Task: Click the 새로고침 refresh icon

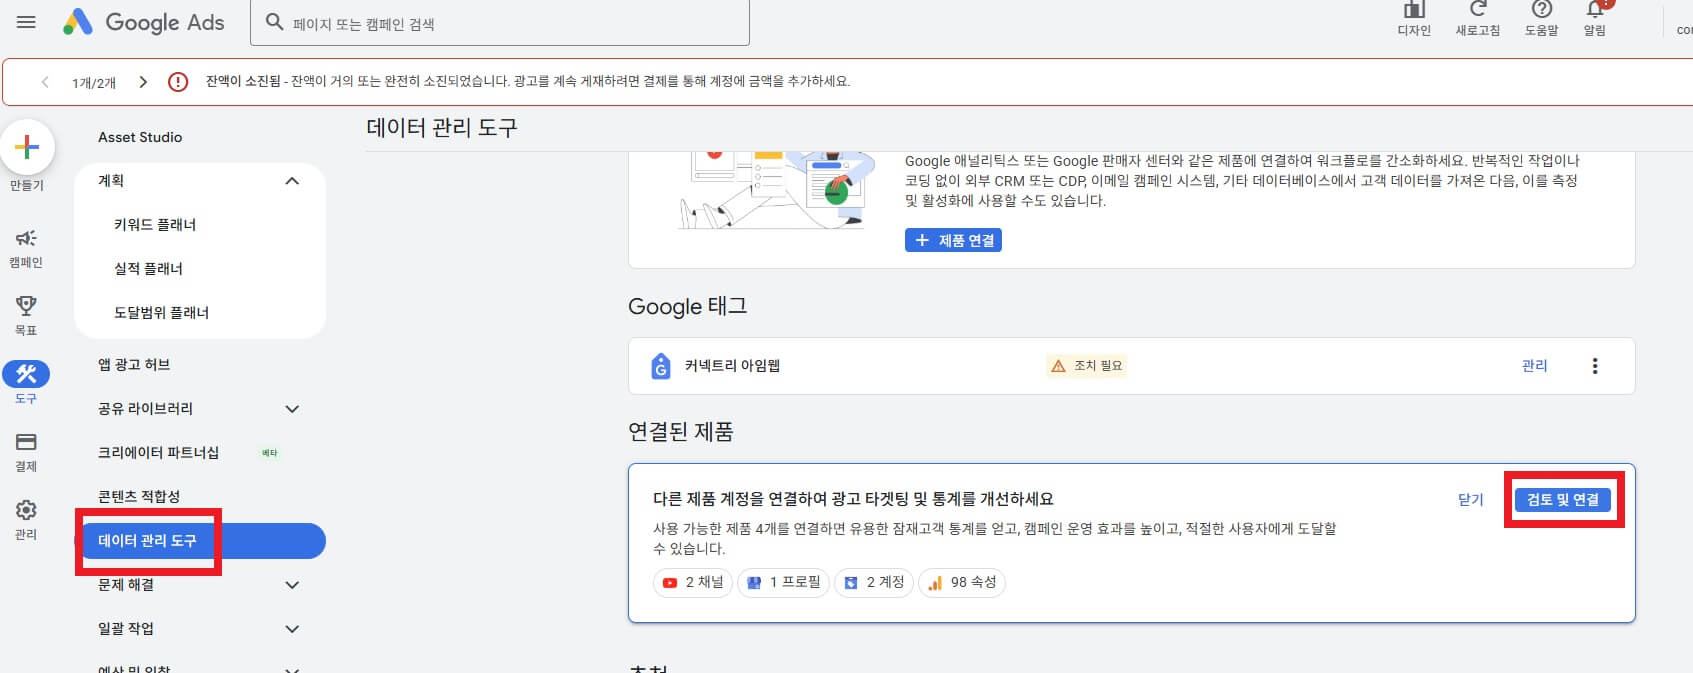Action: pos(1478,10)
